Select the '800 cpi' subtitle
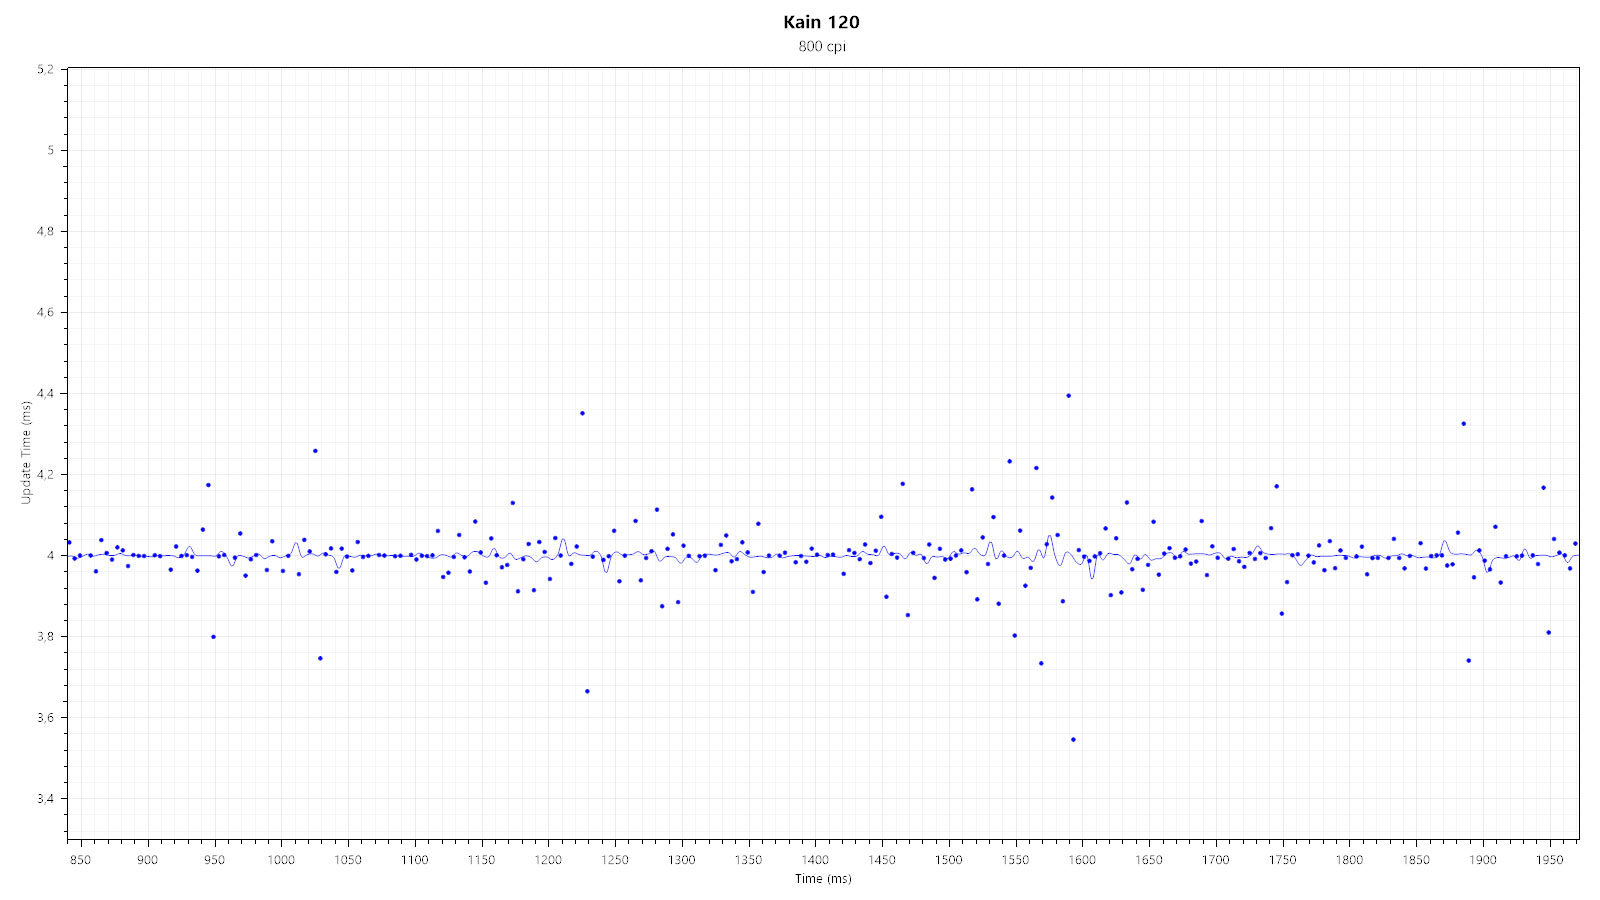Viewport: 1600px width, 900px height. [822, 47]
